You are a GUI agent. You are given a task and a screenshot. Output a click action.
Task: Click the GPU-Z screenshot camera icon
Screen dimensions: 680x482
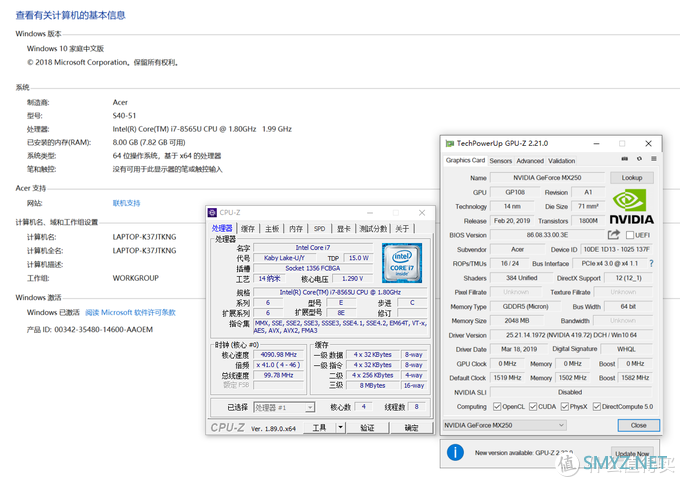624,159
